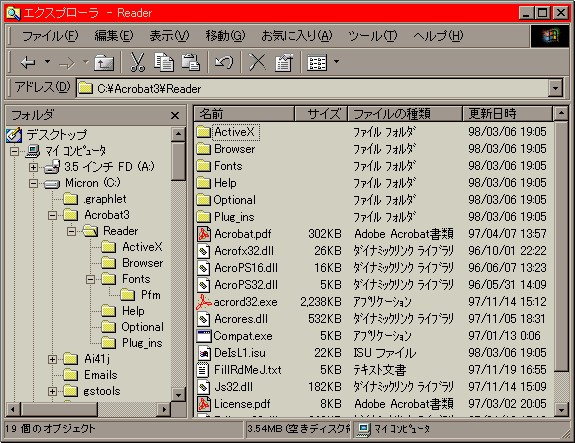Collapse the Reader tree node
This screenshot has width=575, height=443.
tap(72, 231)
